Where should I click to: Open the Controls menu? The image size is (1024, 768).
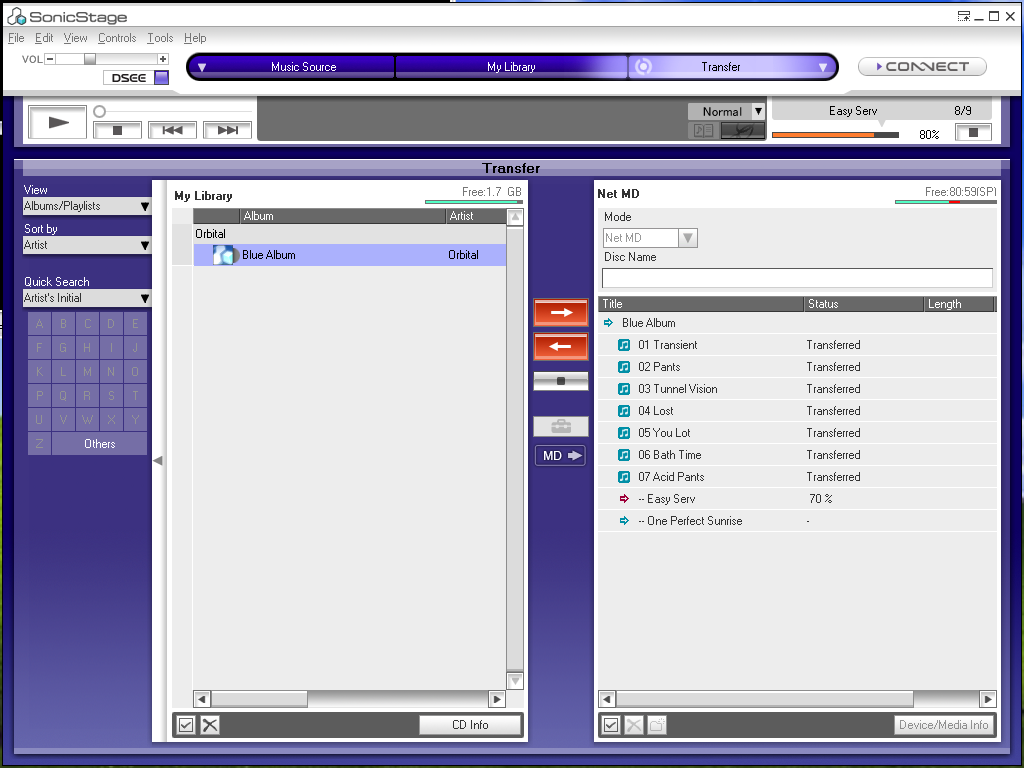tap(117, 38)
